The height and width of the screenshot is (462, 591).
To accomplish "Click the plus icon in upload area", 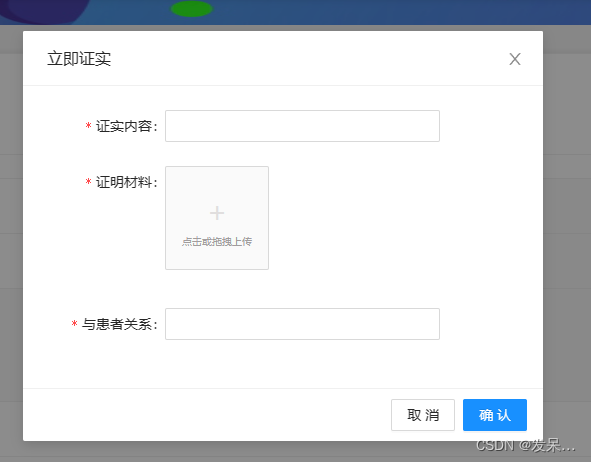I will tap(217, 213).
